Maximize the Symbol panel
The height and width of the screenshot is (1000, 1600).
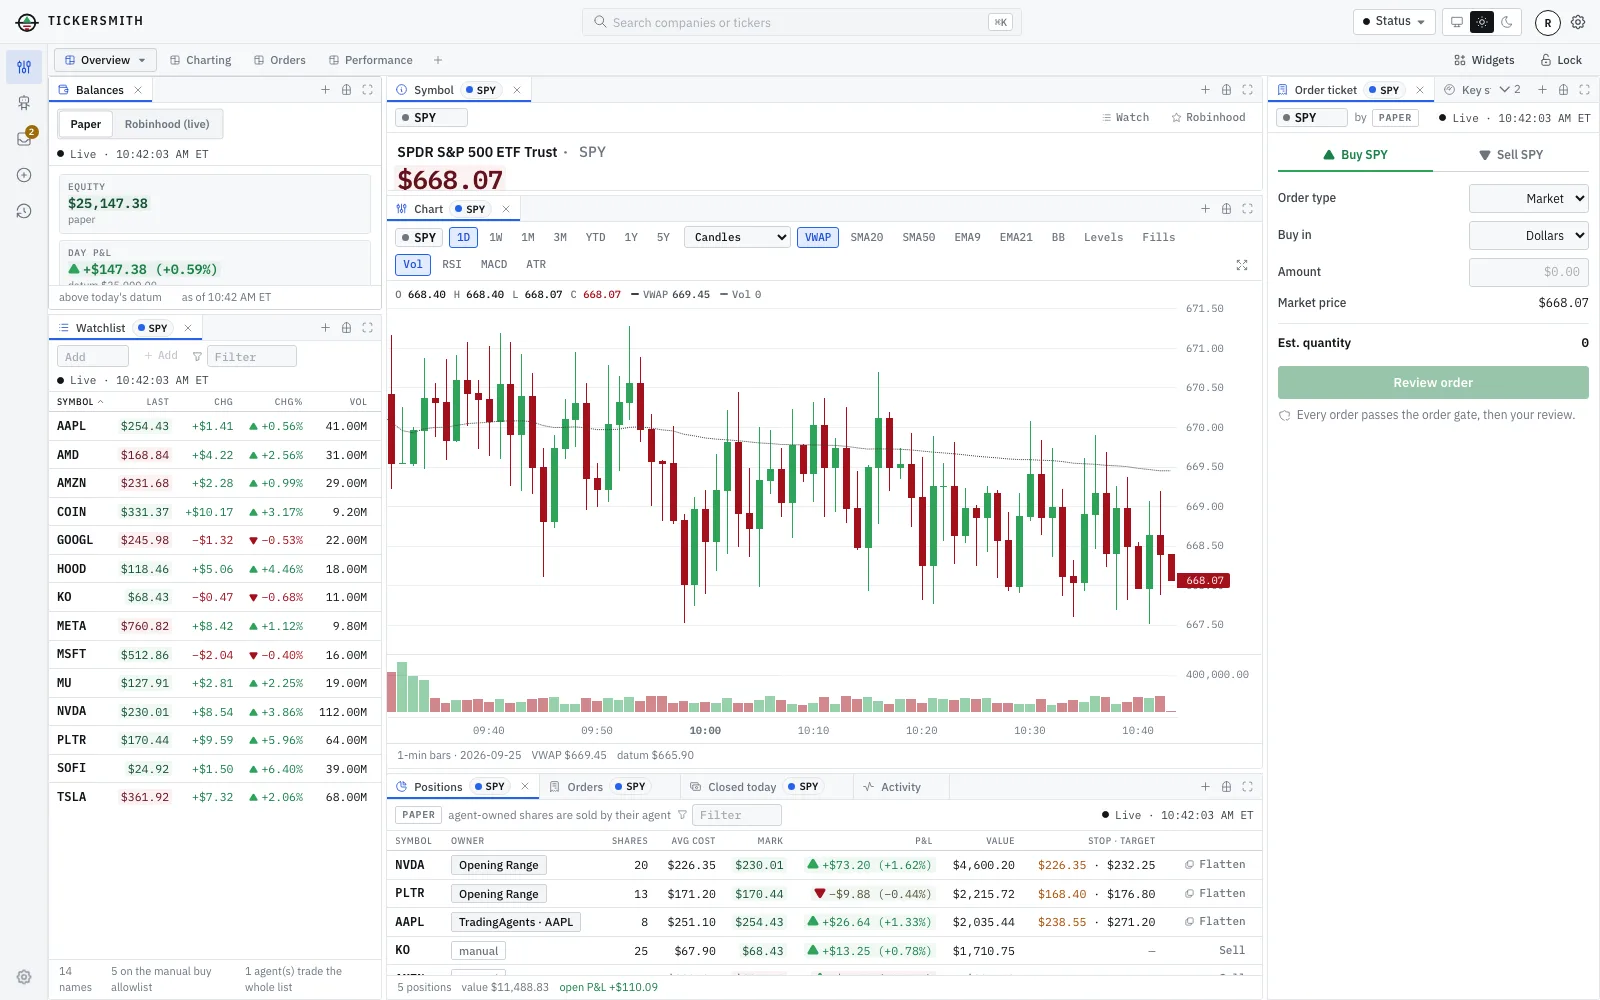tap(1247, 90)
